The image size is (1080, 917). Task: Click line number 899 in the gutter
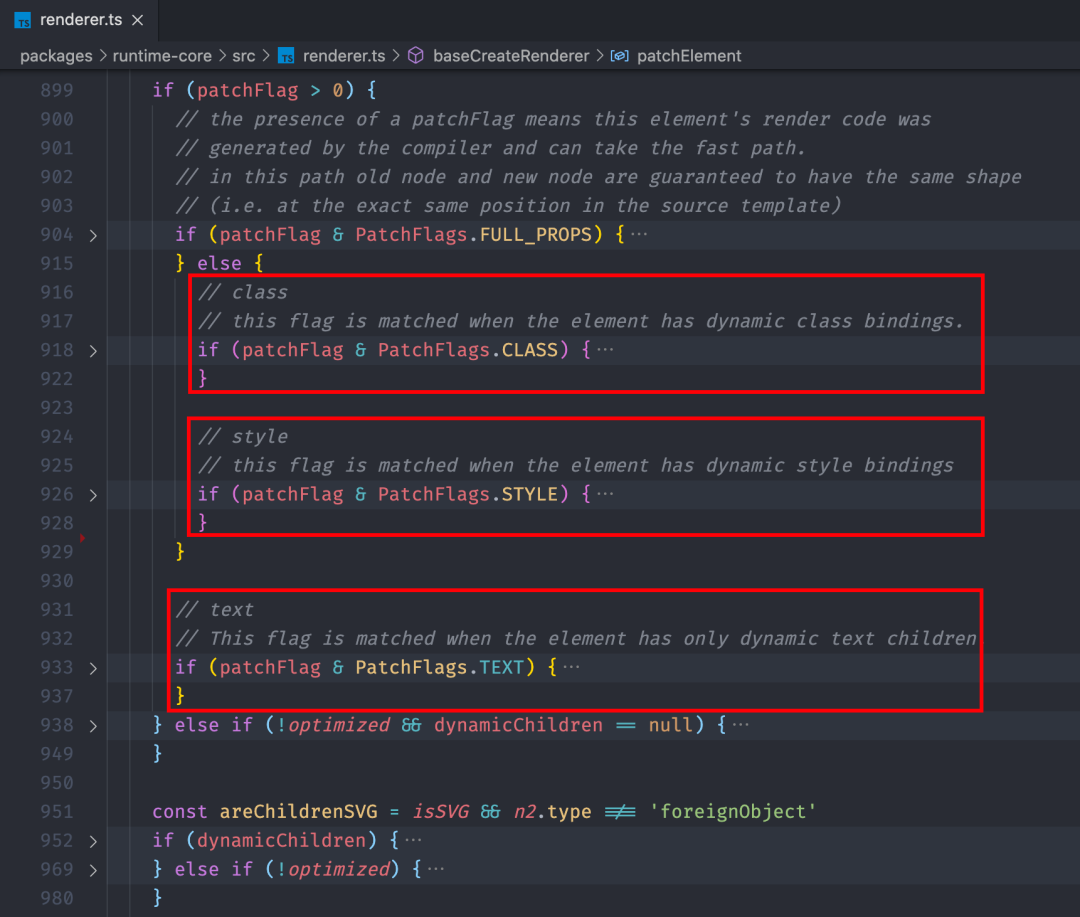[x=56, y=90]
